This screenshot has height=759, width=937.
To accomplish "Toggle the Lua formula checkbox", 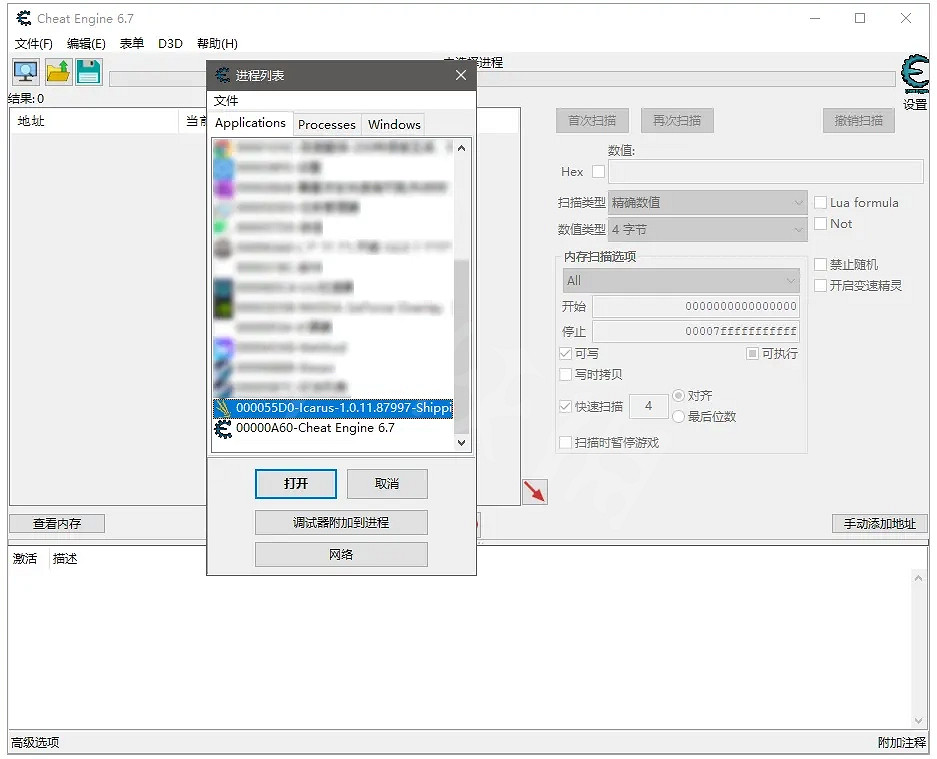I will pos(821,203).
